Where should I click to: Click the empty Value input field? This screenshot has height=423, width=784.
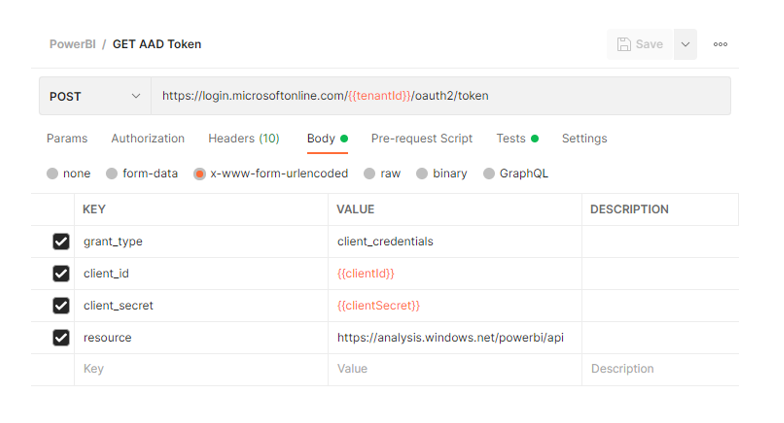point(455,369)
